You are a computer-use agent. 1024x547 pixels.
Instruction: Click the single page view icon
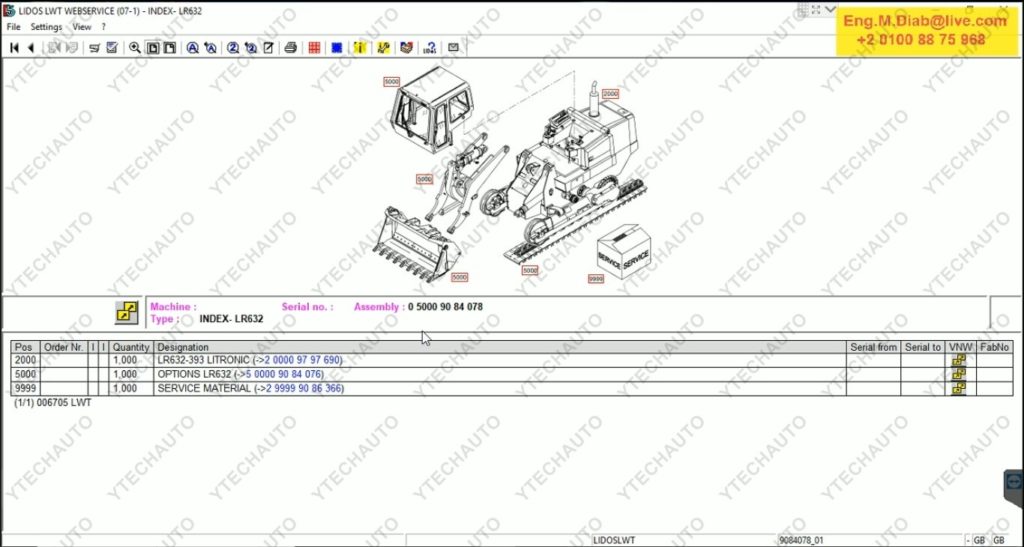(153, 48)
